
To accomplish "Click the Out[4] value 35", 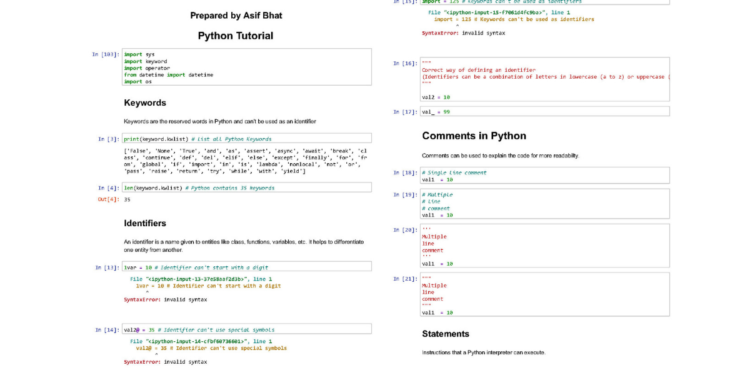I will pos(127,199).
